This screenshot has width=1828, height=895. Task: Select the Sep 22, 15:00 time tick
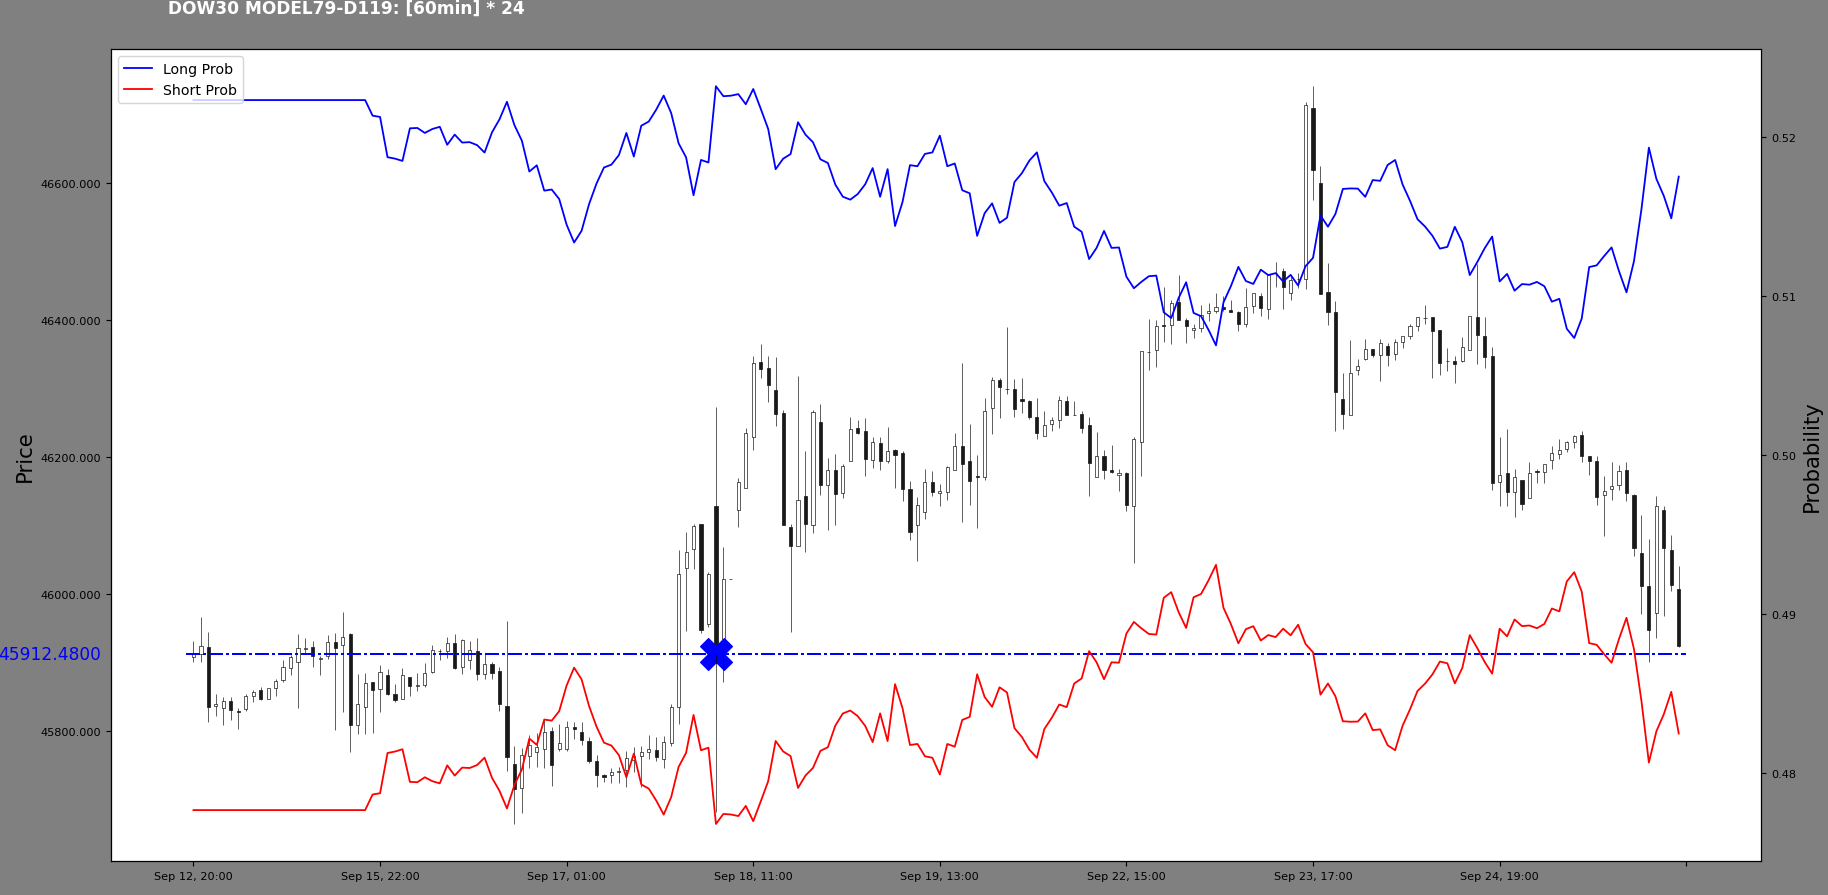(x=1126, y=877)
